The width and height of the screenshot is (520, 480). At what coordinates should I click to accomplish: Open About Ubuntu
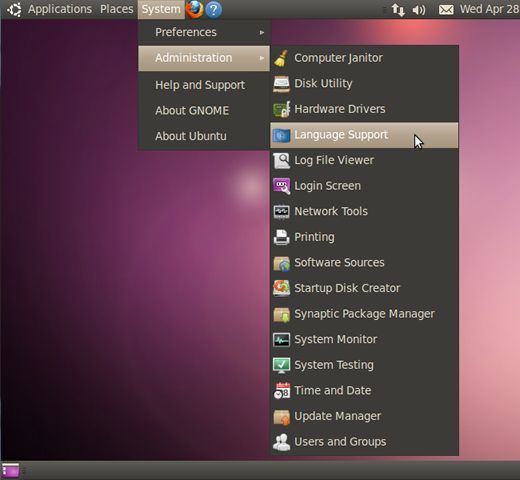click(x=204, y=136)
